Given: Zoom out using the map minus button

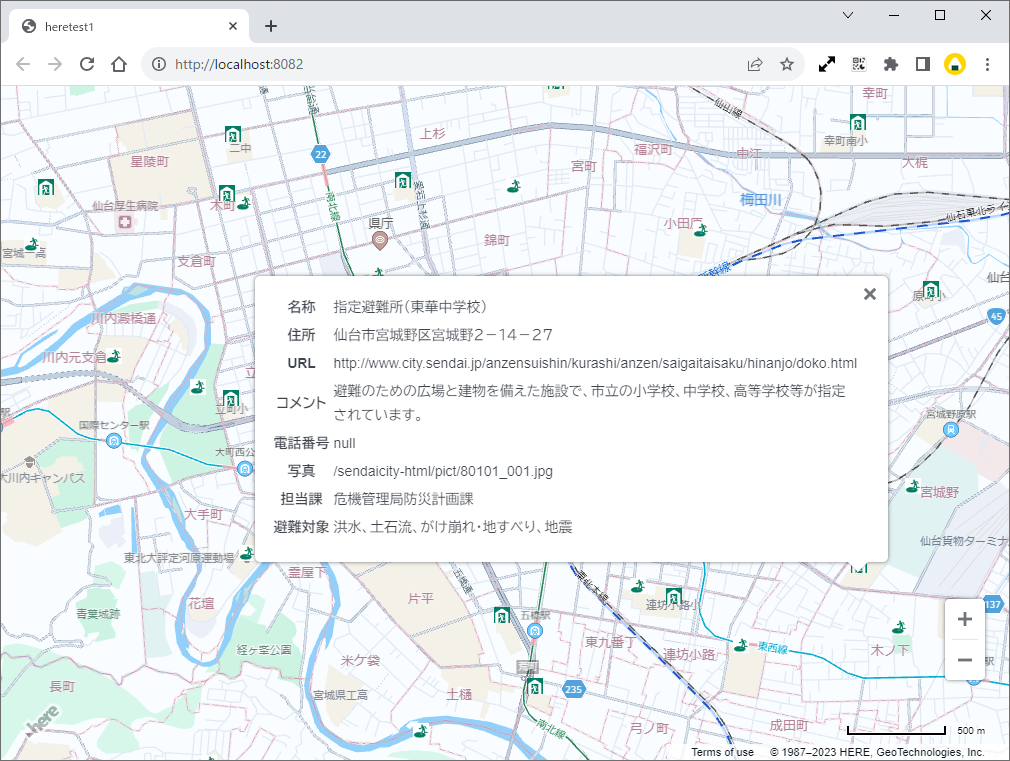Looking at the screenshot, I should point(964,660).
